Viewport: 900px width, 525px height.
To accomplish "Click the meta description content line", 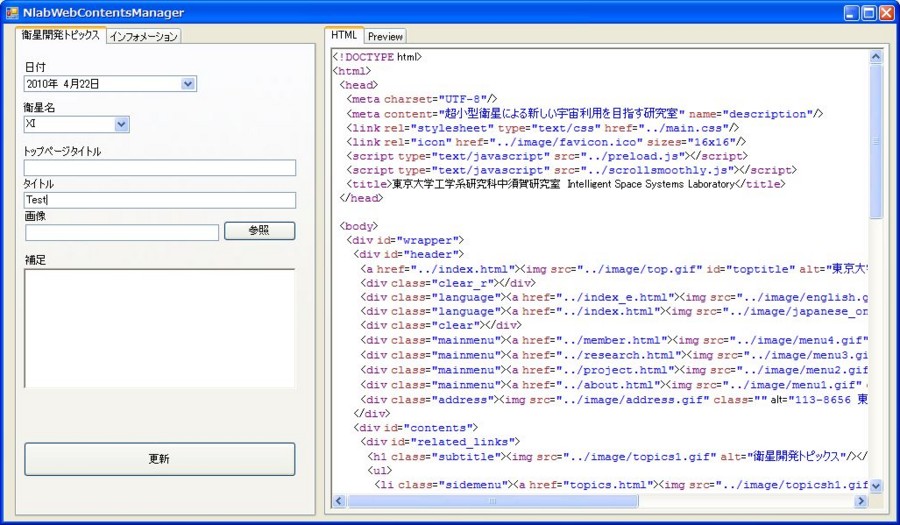I will 585,114.
